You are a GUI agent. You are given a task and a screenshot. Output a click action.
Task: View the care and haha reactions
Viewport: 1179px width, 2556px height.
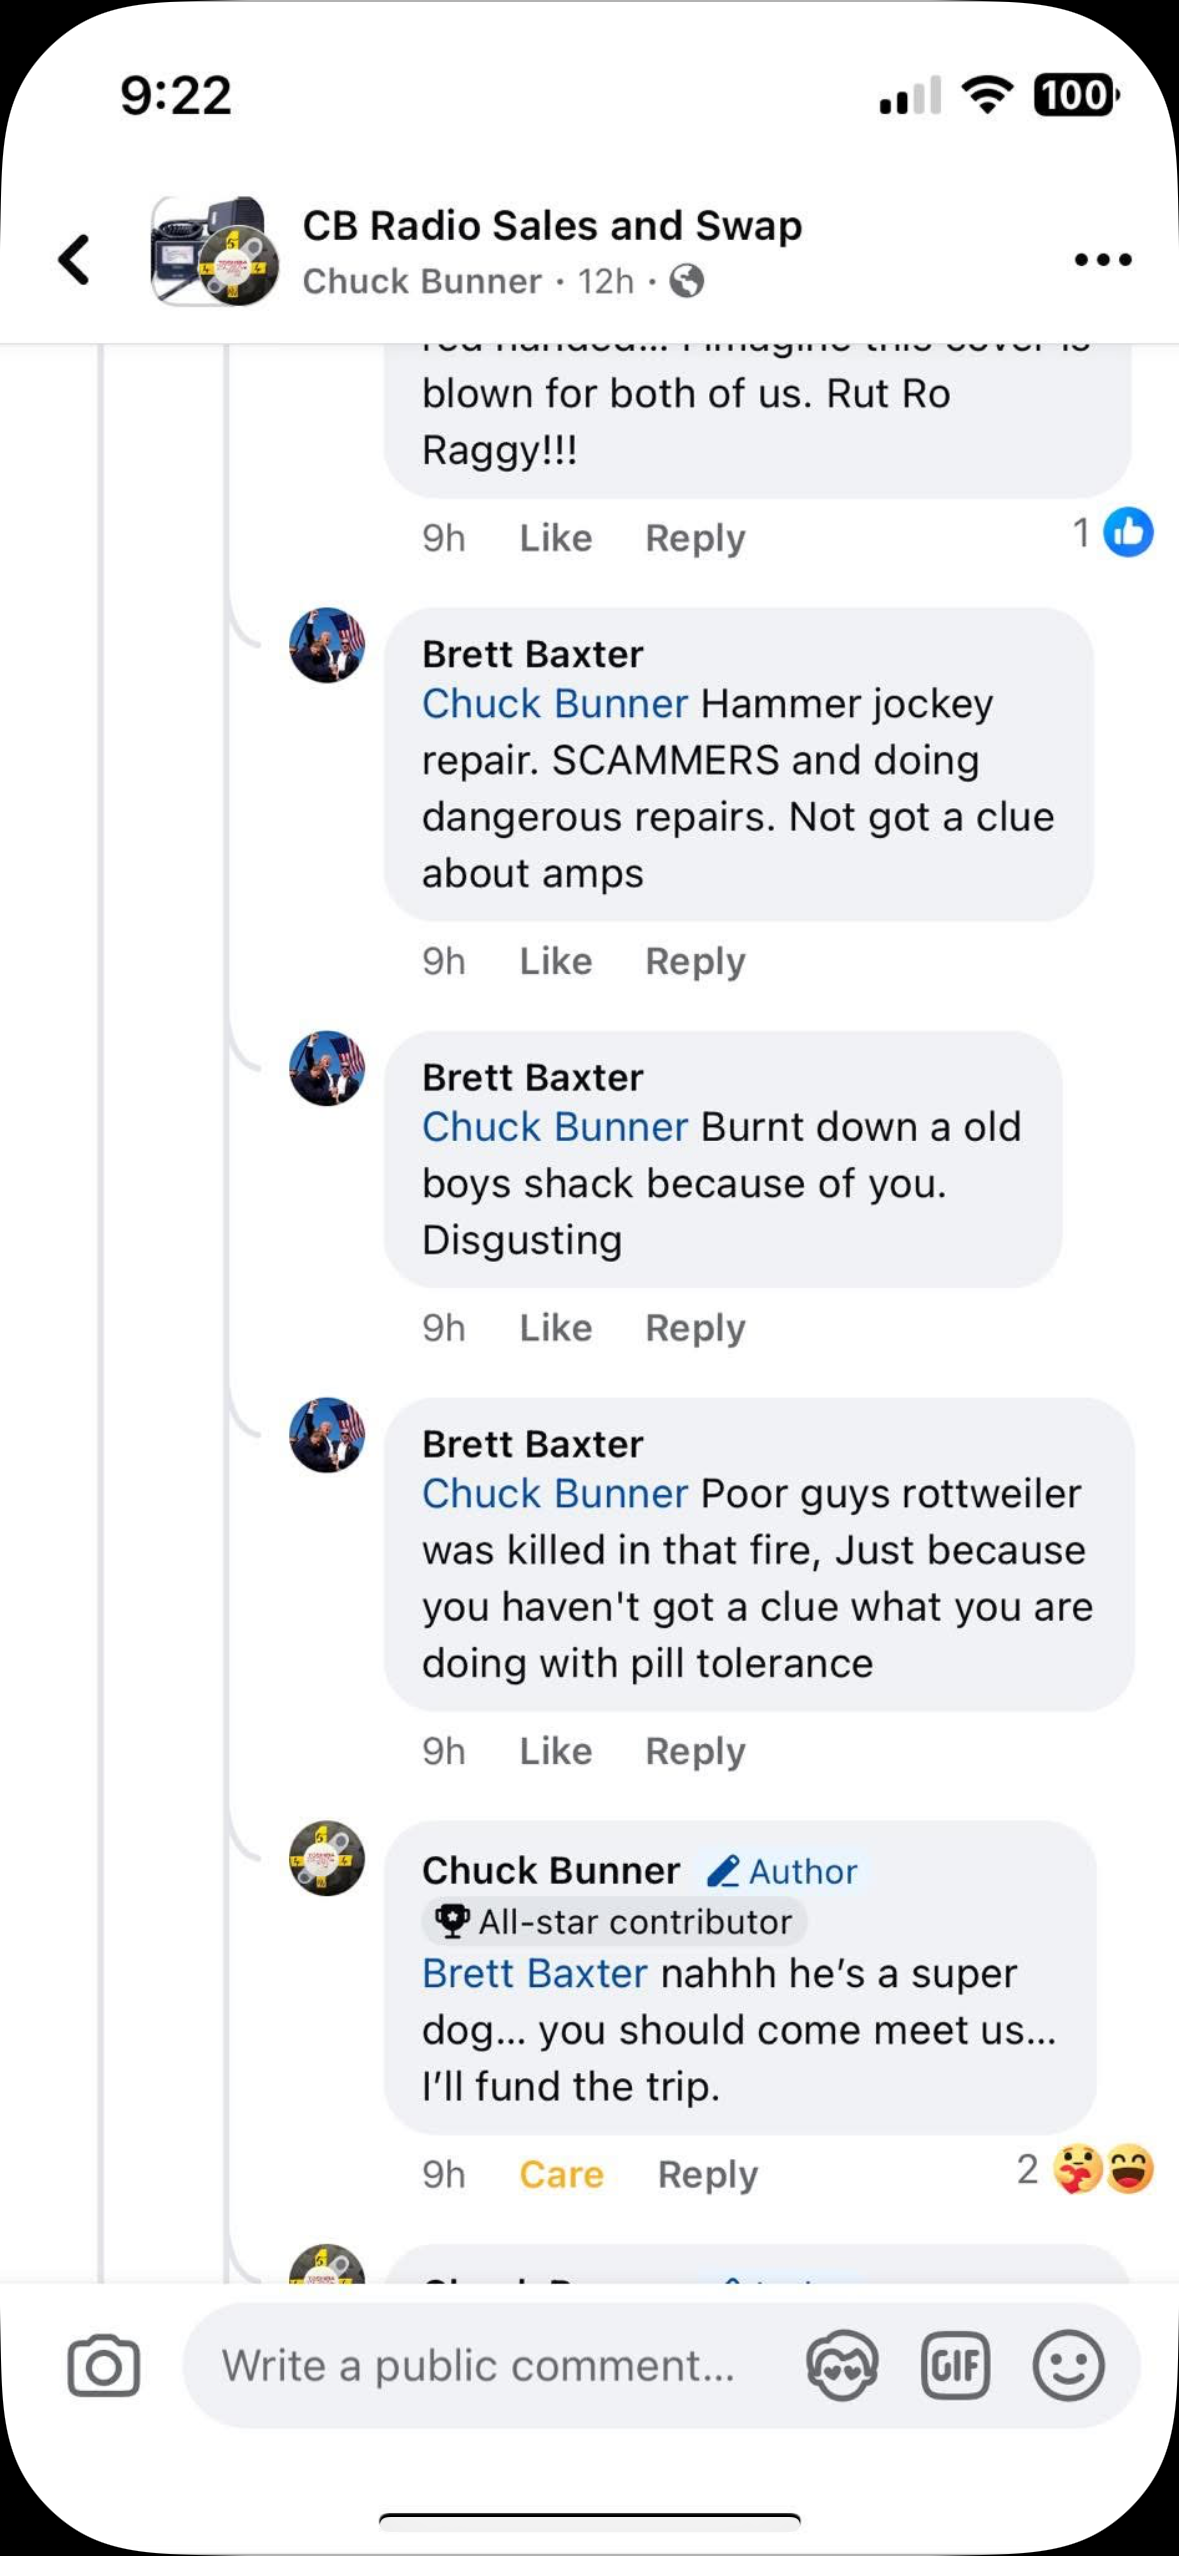pyautogui.click(x=1103, y=2171)
